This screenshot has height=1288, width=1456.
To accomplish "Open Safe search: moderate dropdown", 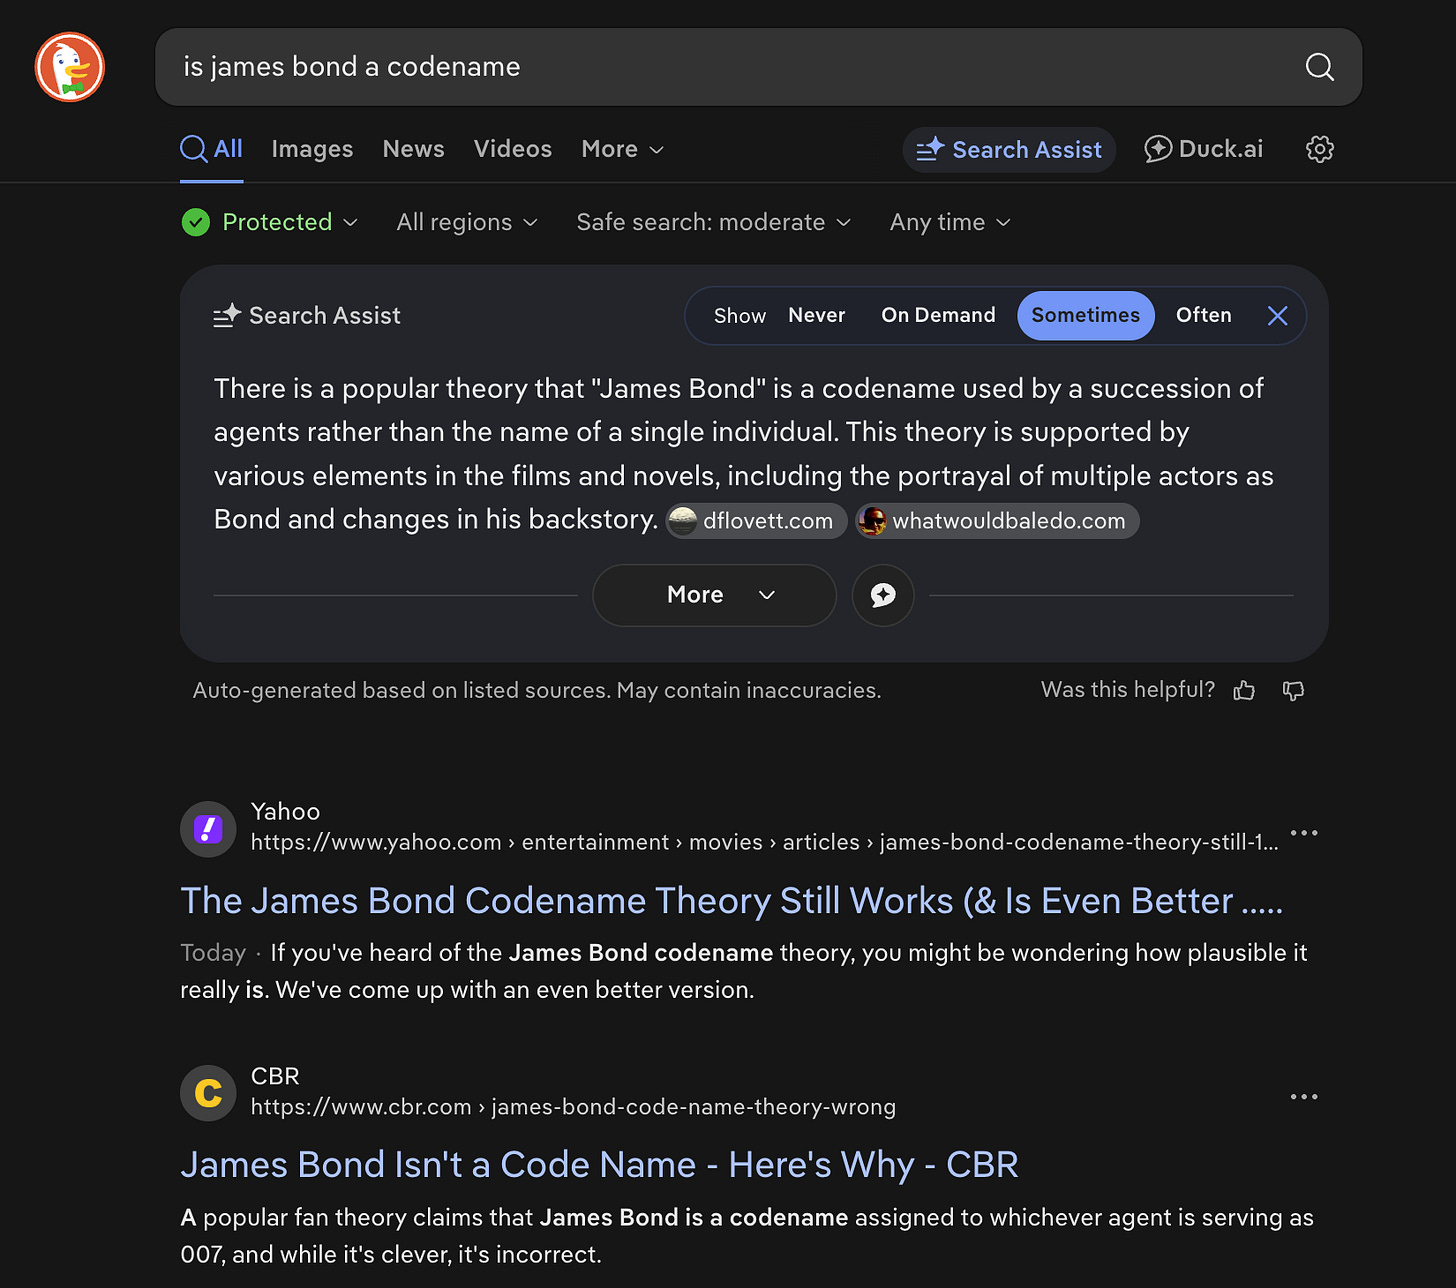I will click(713, 222).
